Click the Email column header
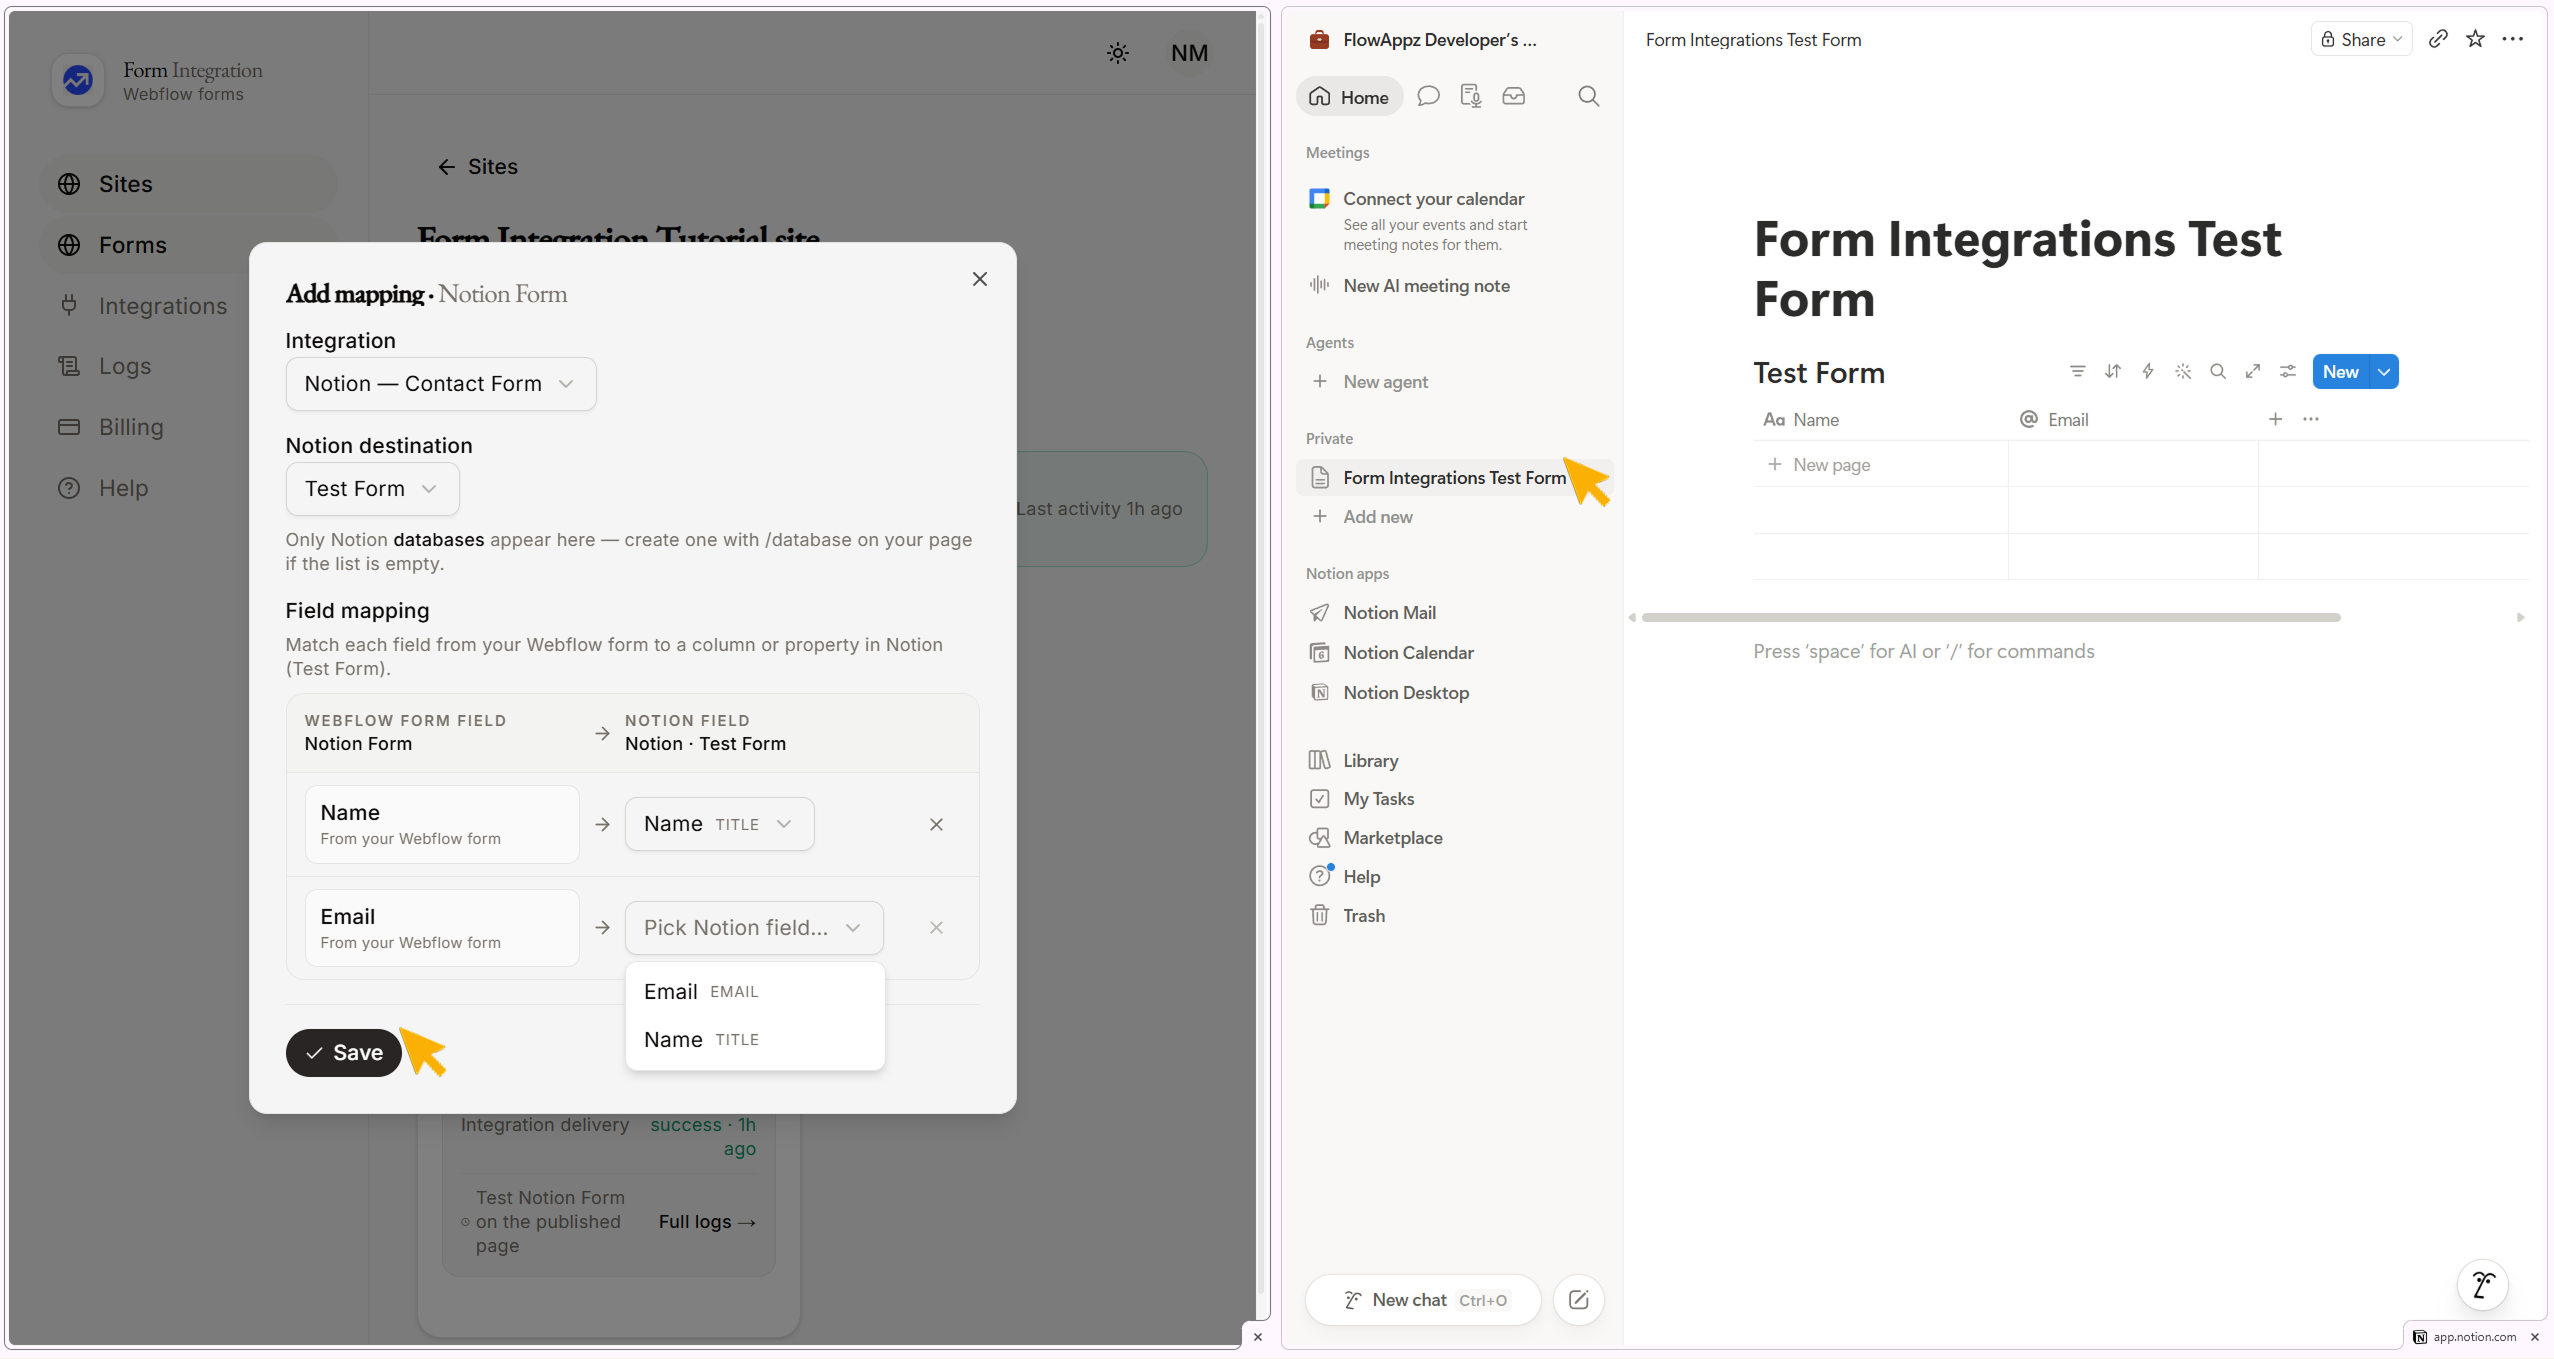The height and width of the screenshot is (1359, 2554). coord(2133,420)
